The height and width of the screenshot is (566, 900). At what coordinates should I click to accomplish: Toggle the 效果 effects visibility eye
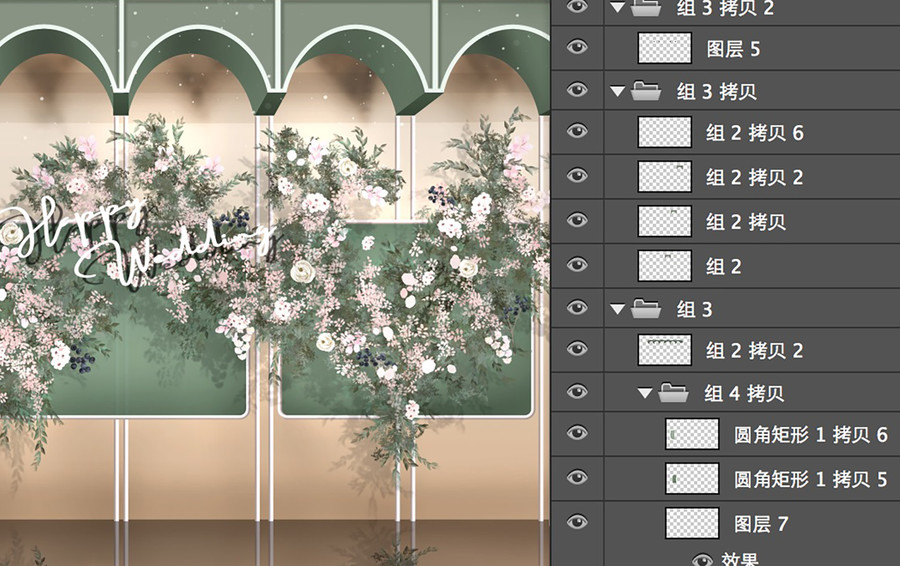coord(703,560)
